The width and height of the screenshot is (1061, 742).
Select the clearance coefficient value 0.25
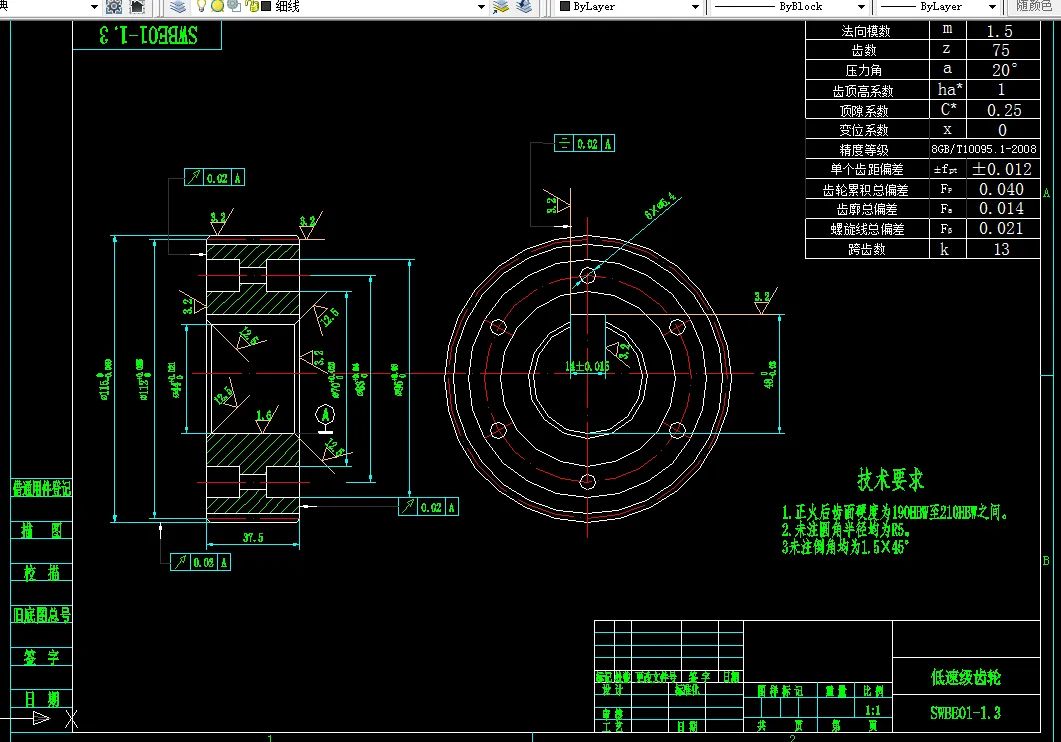pos(1004,110)
